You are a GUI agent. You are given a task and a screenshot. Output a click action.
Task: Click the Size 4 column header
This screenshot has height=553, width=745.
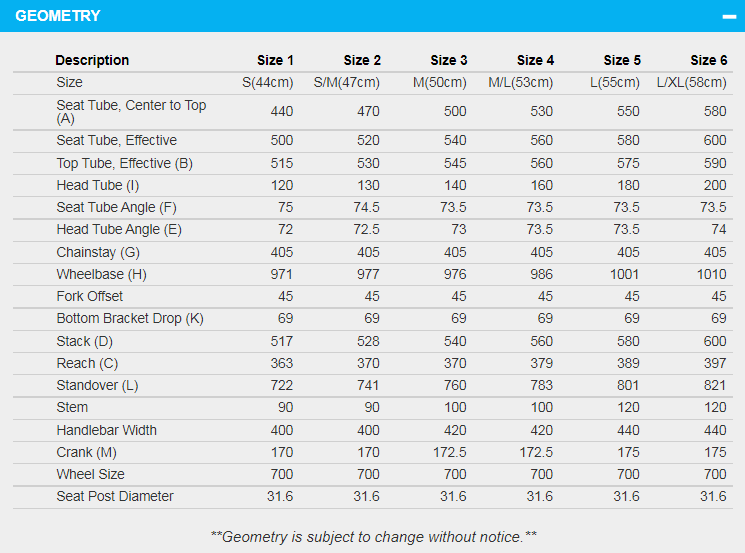[x=536, y=60]
